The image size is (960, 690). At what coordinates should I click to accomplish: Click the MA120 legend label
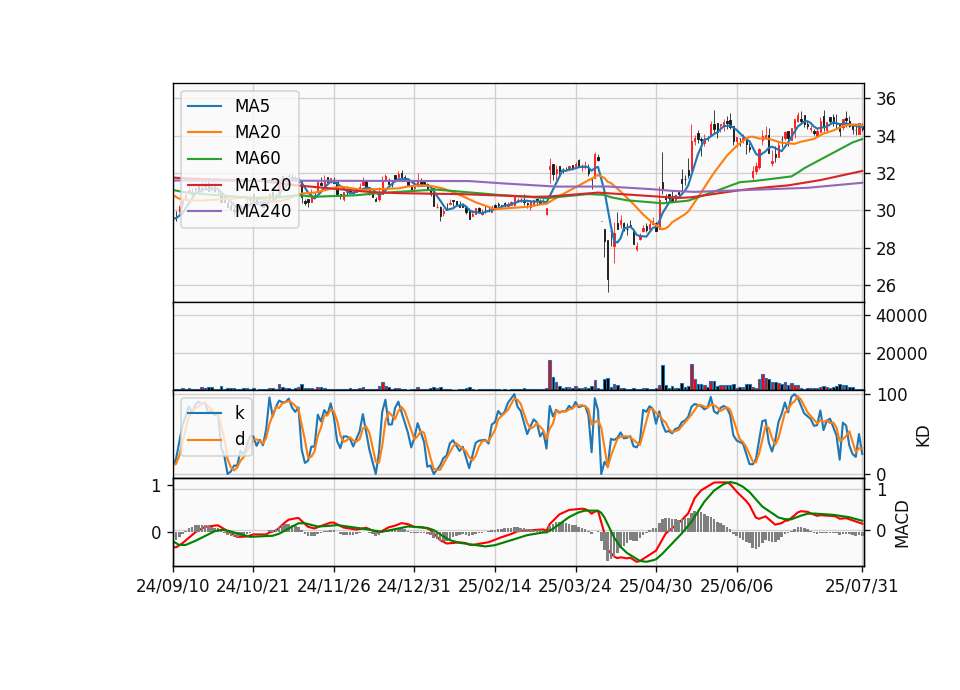pos(263,185)
